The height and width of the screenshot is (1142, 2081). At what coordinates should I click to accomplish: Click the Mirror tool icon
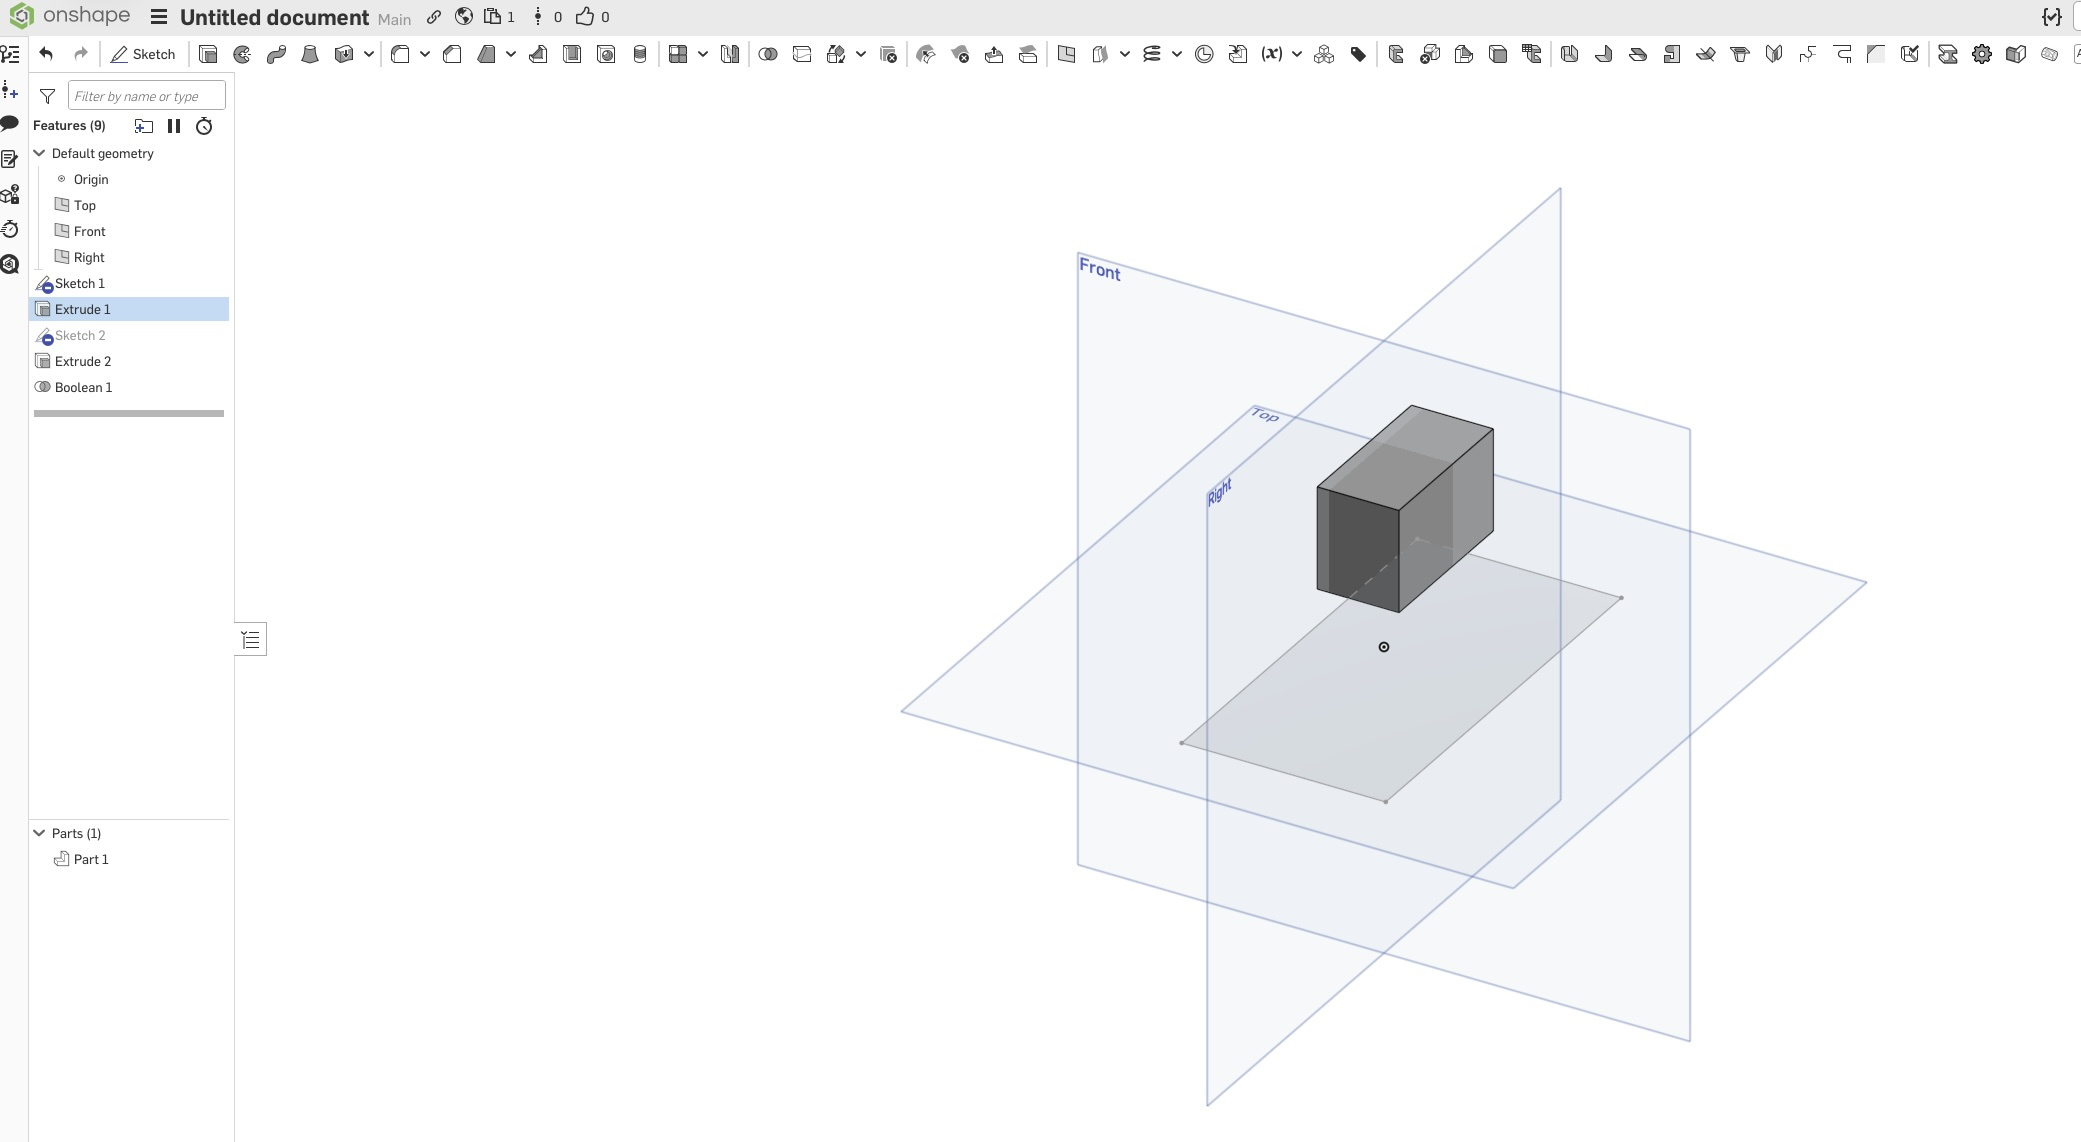(730, 54)
